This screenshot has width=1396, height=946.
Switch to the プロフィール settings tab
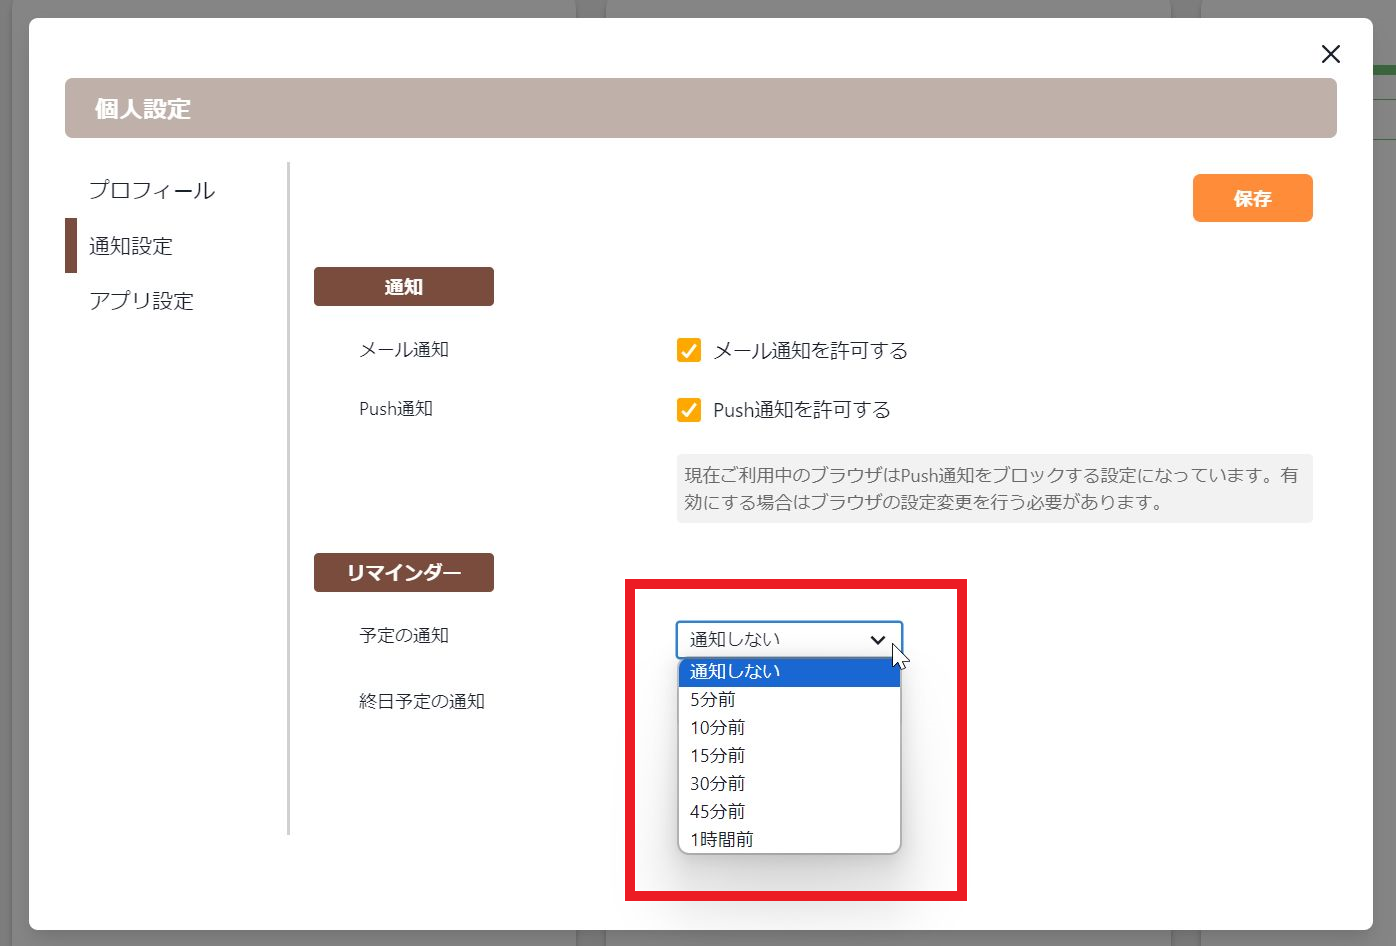(x=151, y=190)
